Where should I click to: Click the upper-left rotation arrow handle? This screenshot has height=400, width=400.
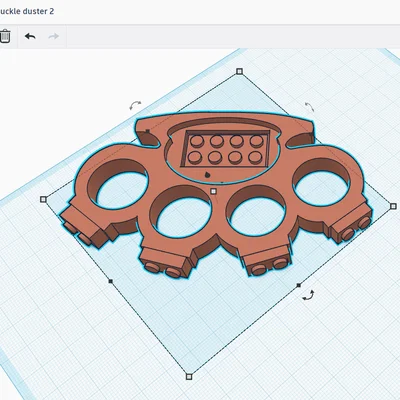click(135, 105)
